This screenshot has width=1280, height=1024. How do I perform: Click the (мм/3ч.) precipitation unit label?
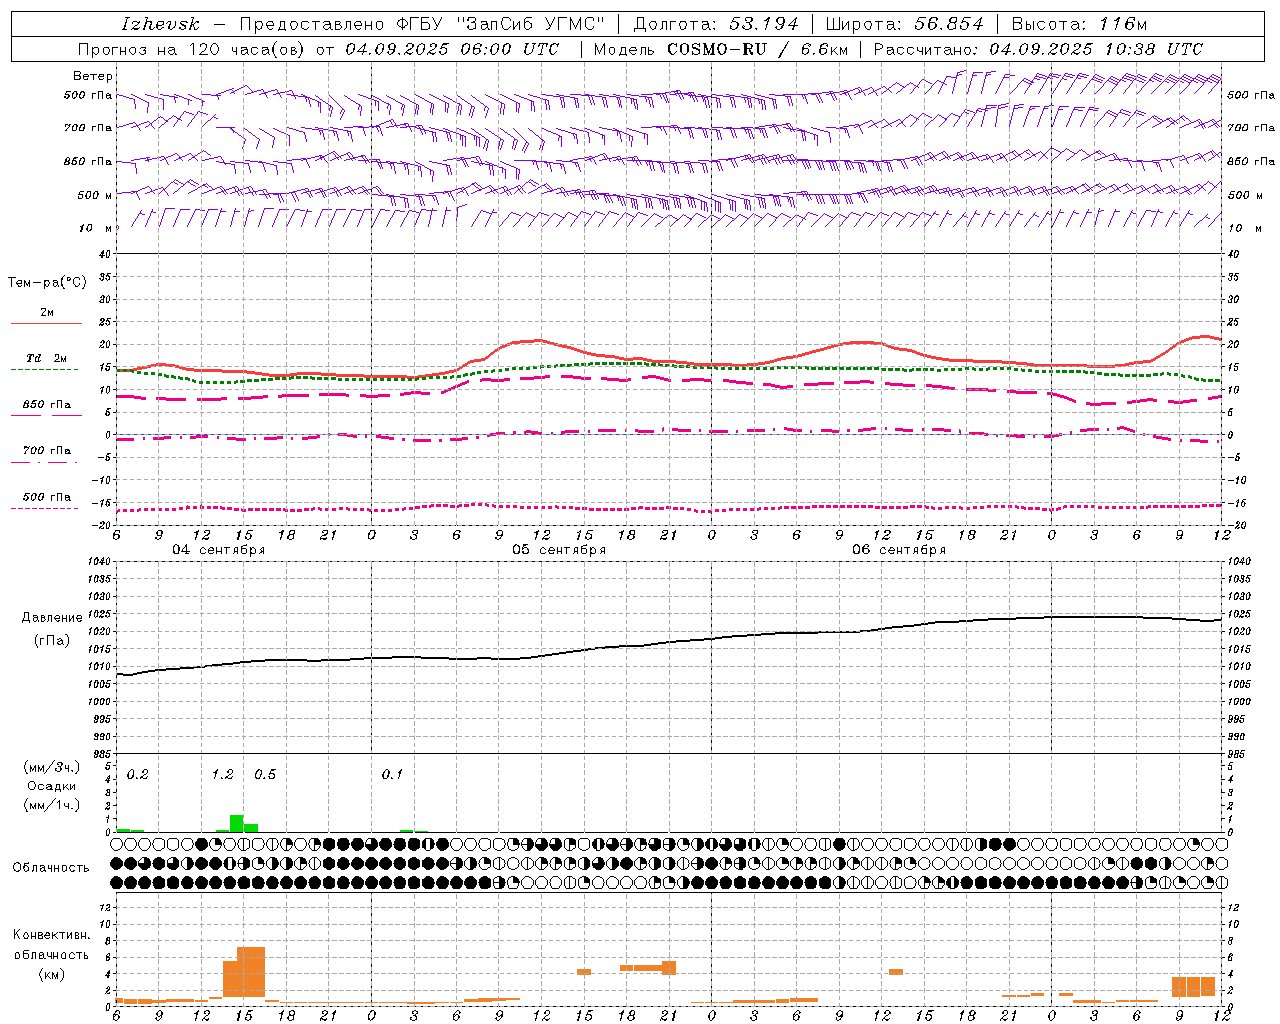coord(51,767)
